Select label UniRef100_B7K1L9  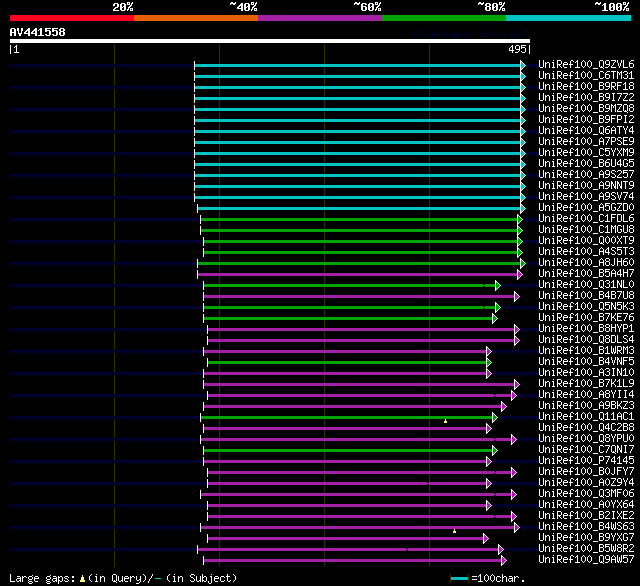click(586, 384)
